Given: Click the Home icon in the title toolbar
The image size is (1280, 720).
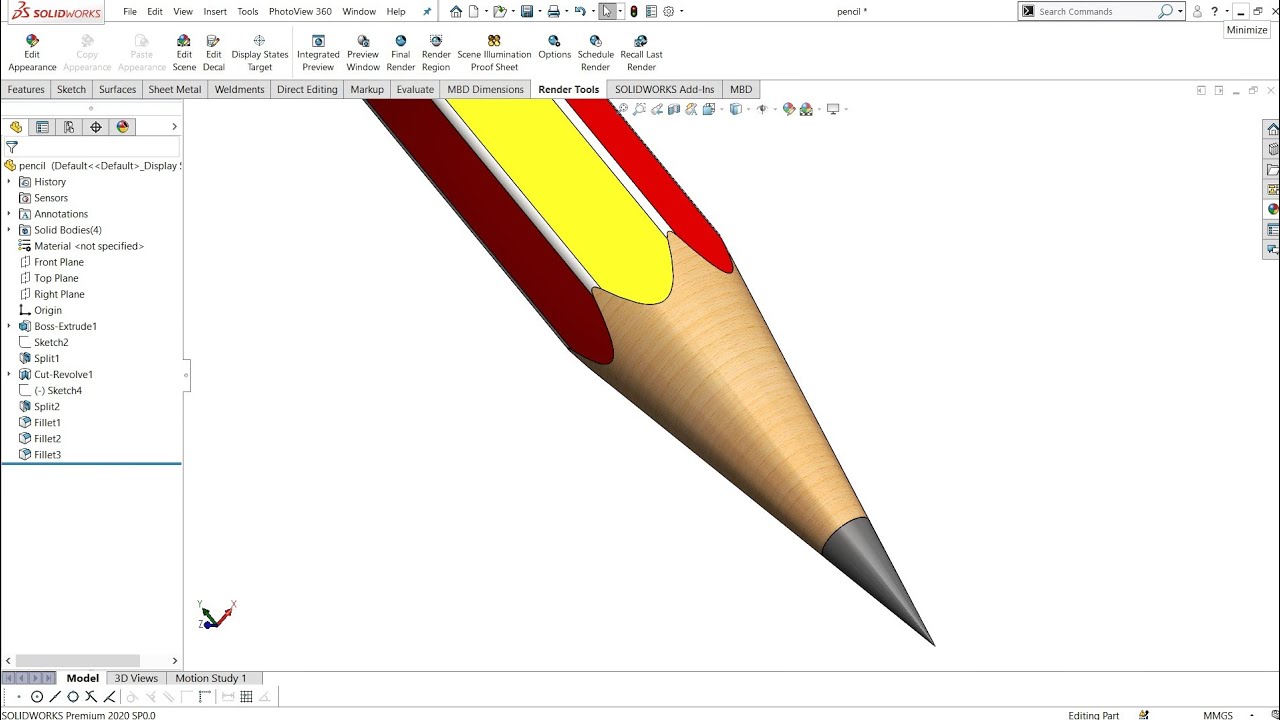Looking at the screenshot, I should [456, 12].
